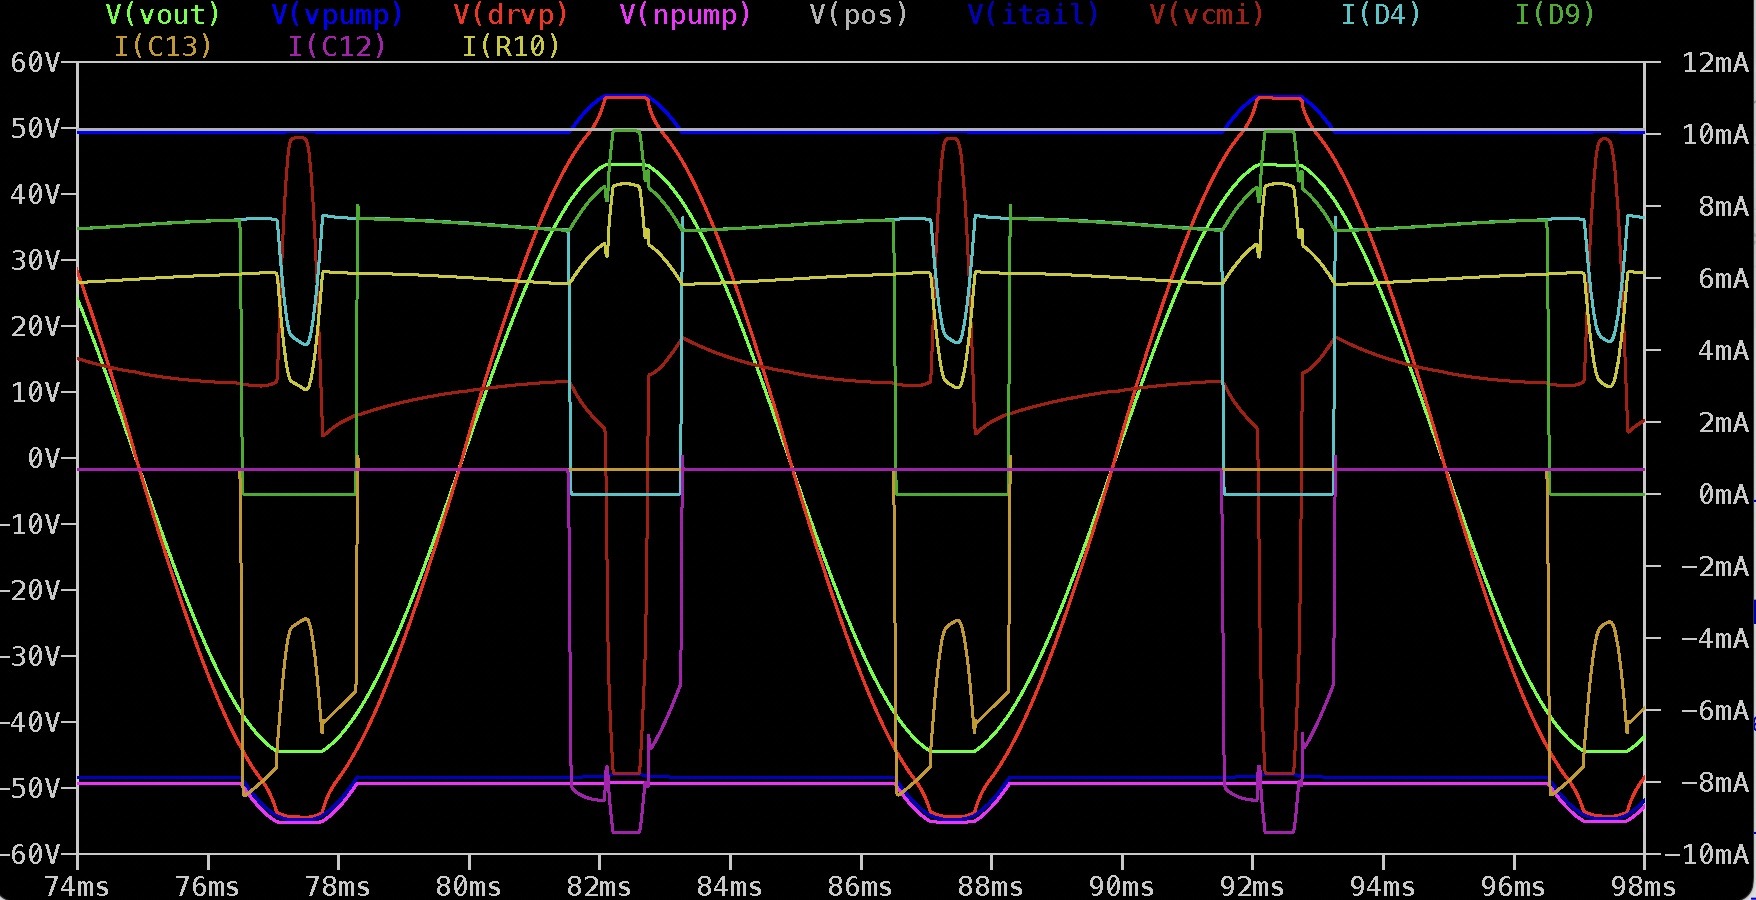Viewport: 1756px width, 900px height.
Task: Click the V(vcmi) trace label
Action: click(1207, 15)
